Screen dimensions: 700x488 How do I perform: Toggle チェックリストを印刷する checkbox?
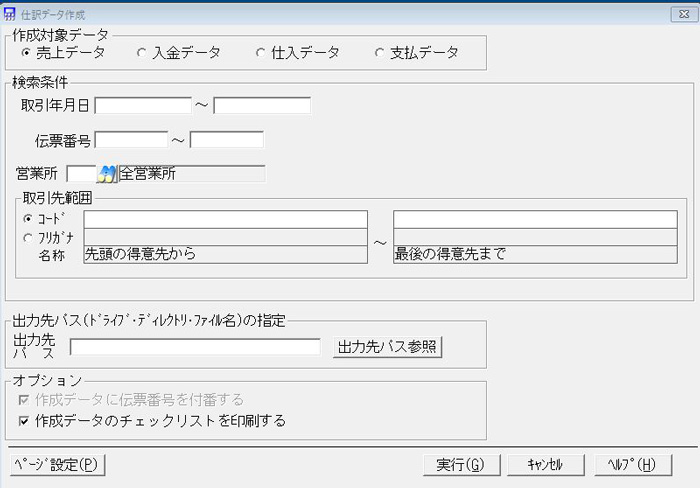[24, 421]
